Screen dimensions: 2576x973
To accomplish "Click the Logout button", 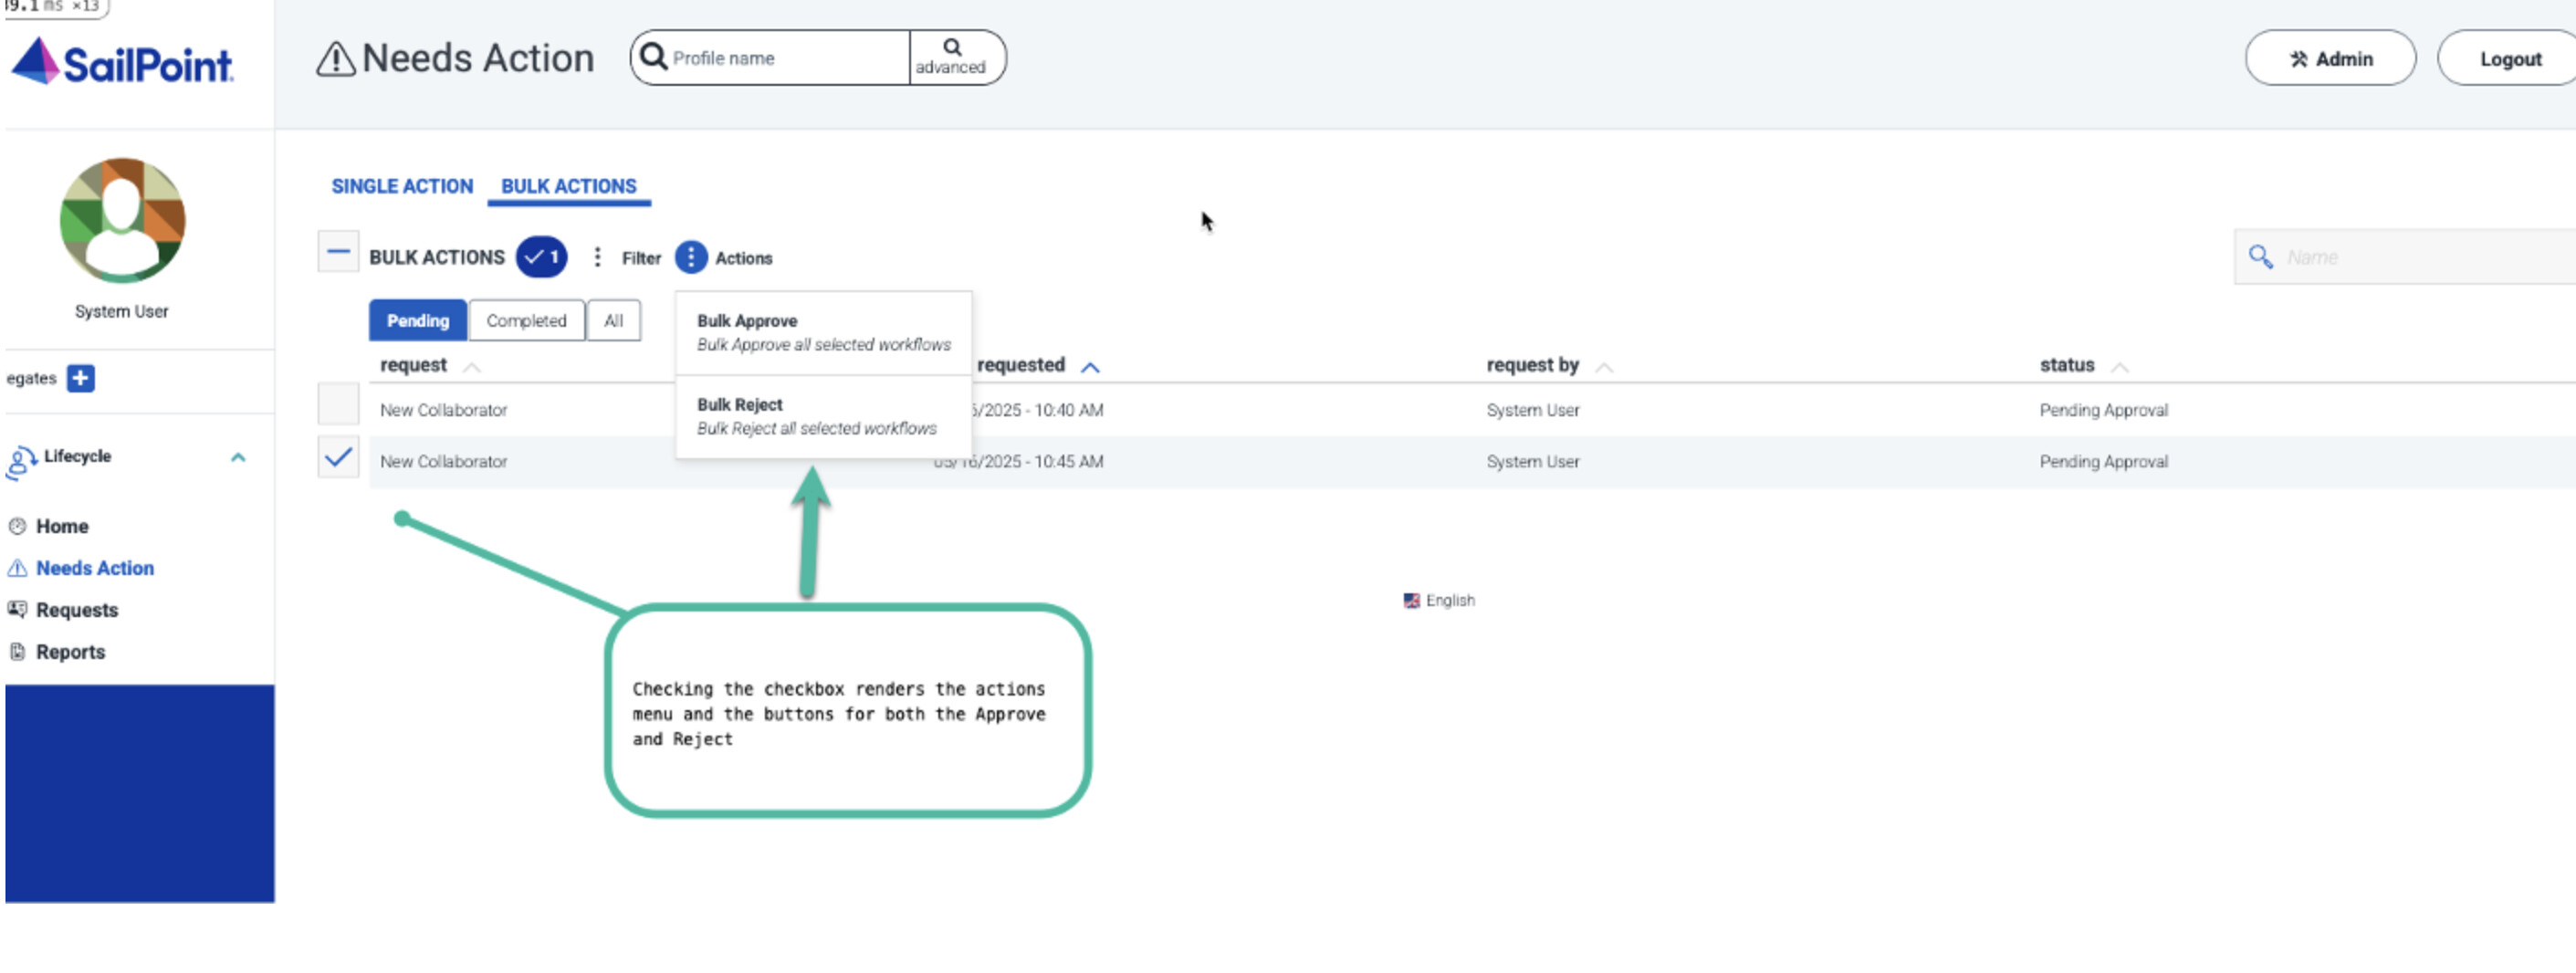I will coord(2509,59).
